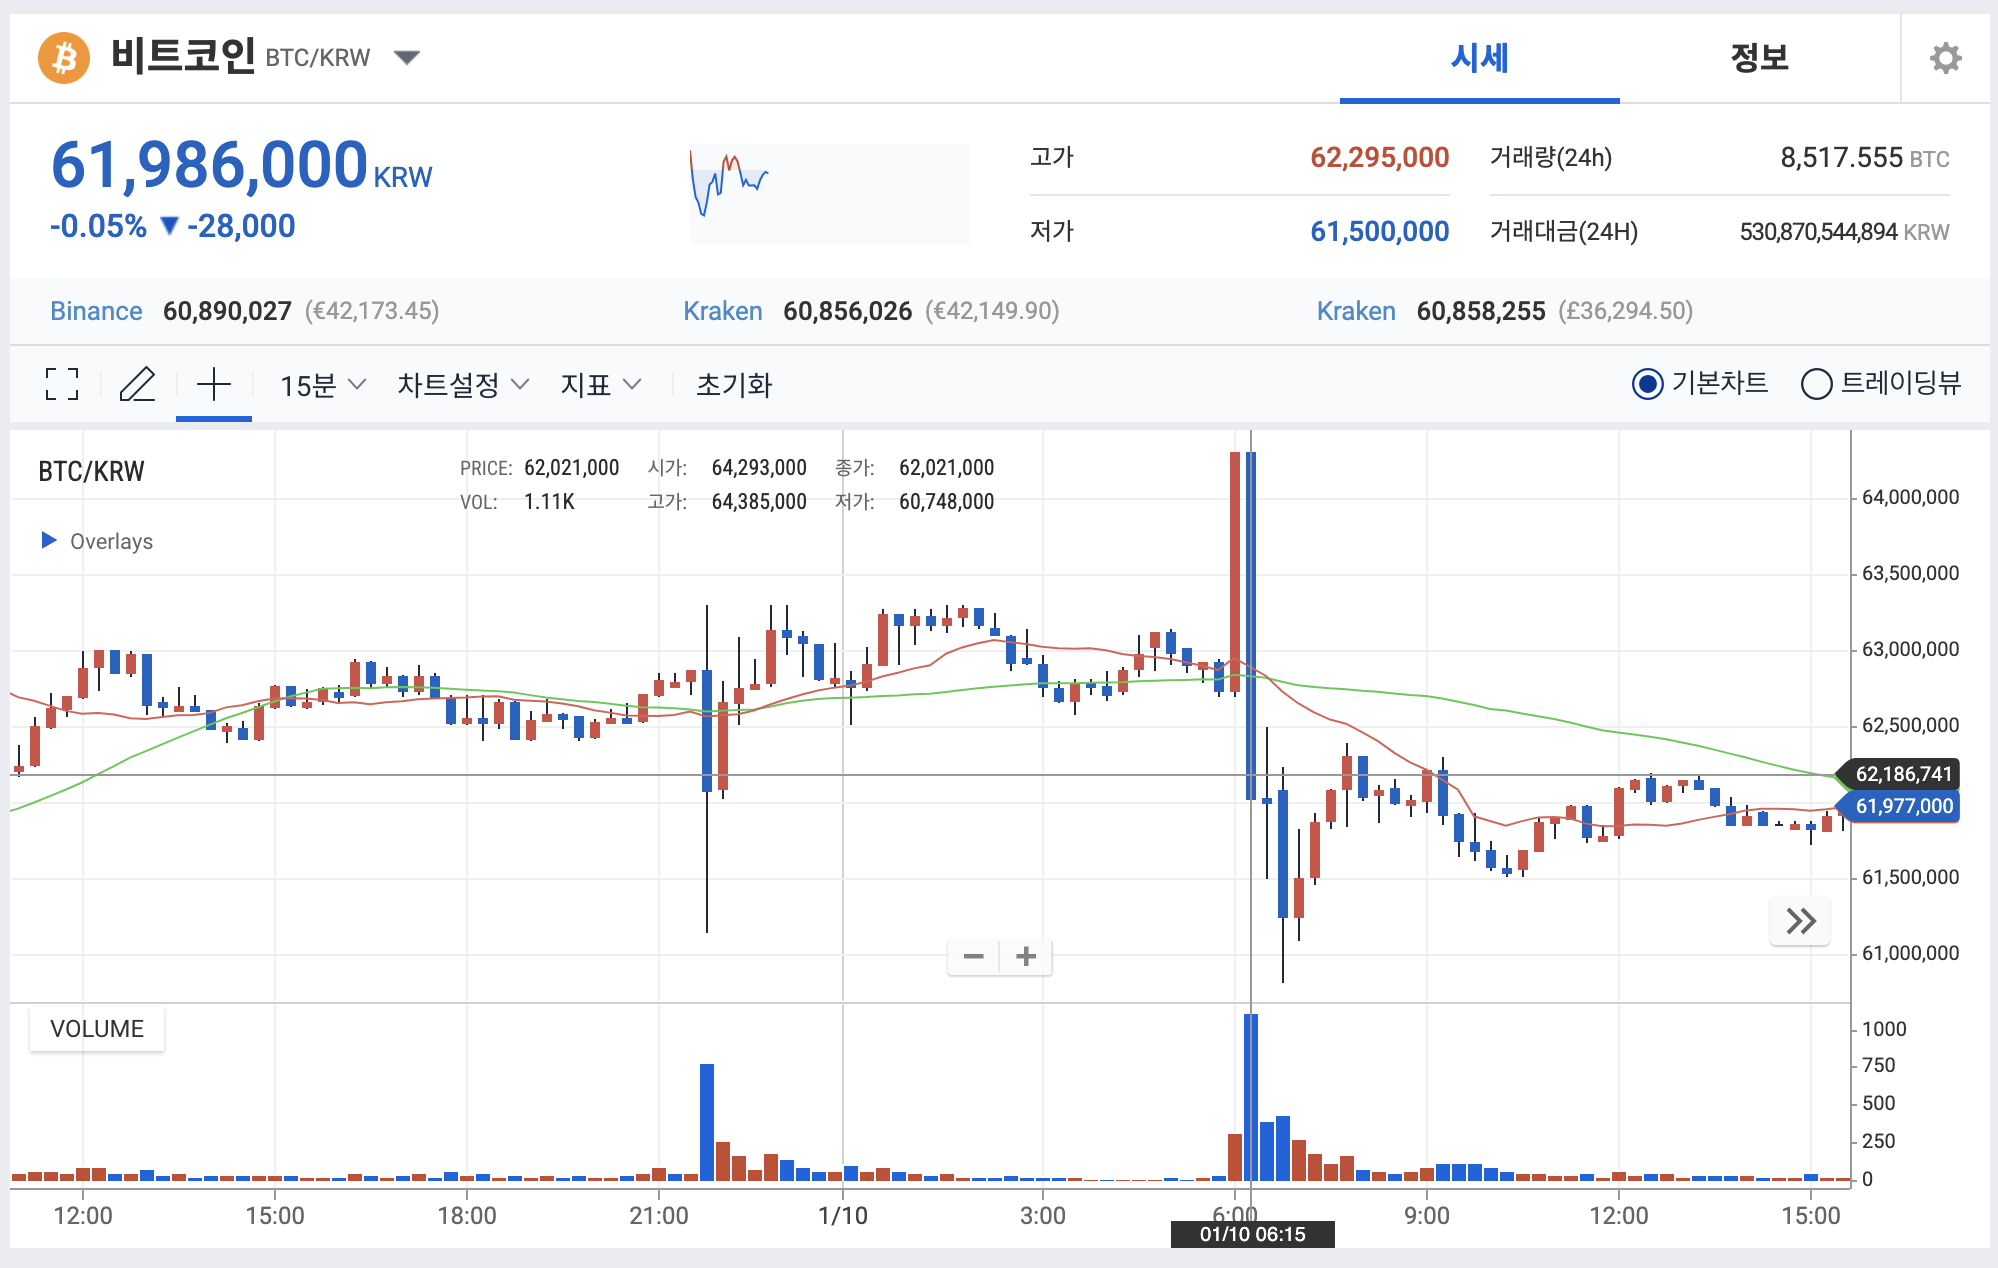
Task: Zoom out chart with minus button
Action: (973, 957)
